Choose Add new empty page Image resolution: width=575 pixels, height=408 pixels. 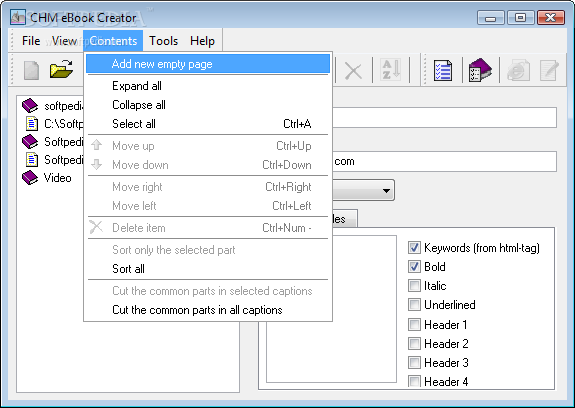(208, 64)
